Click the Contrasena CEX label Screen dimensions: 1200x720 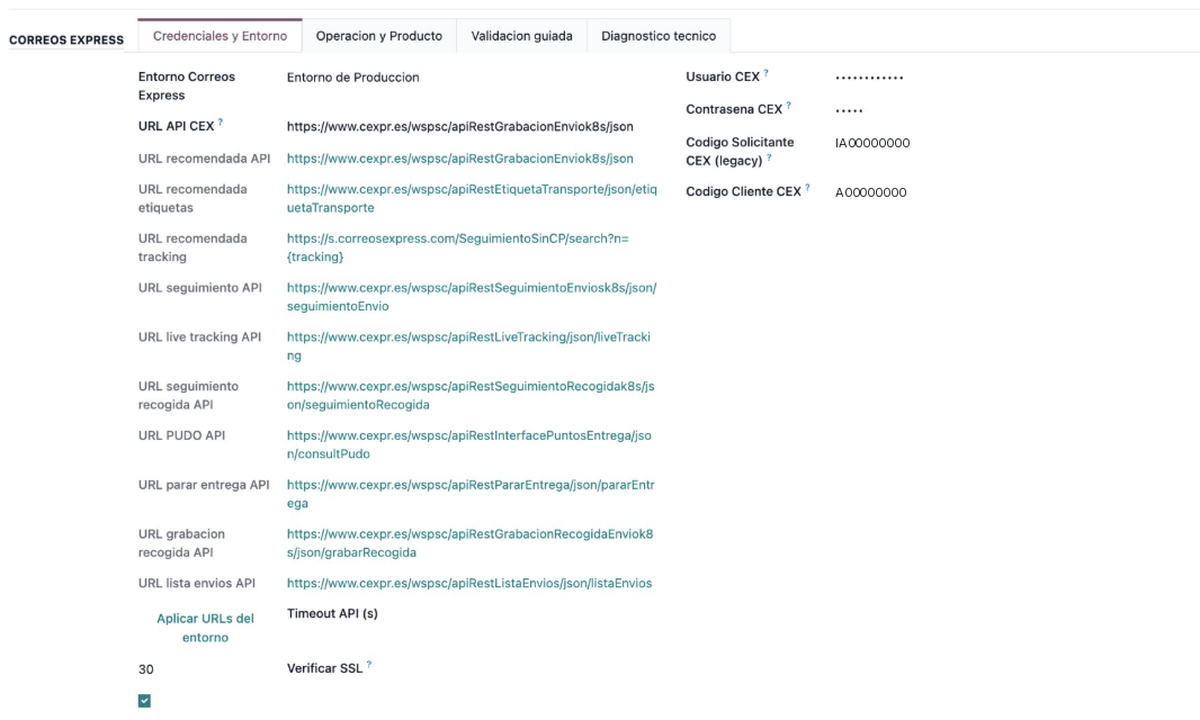click(x=734, y=109)
